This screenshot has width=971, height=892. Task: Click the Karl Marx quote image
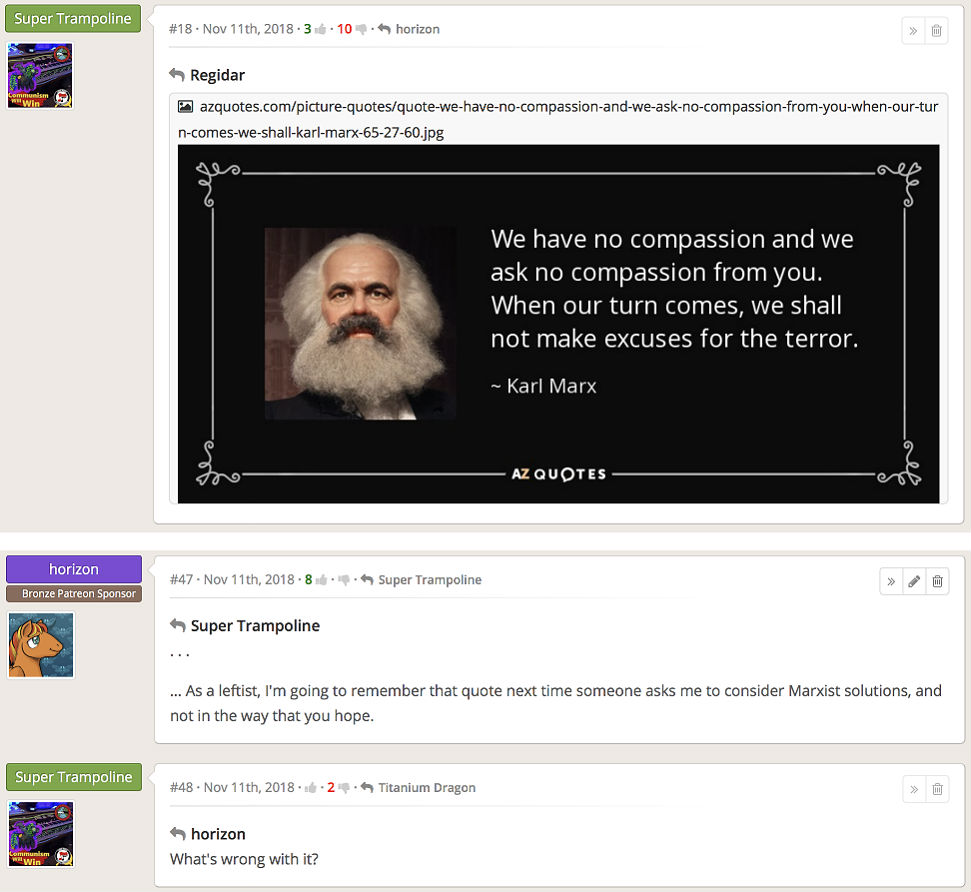pyautogui.click(x=558, y=323)
